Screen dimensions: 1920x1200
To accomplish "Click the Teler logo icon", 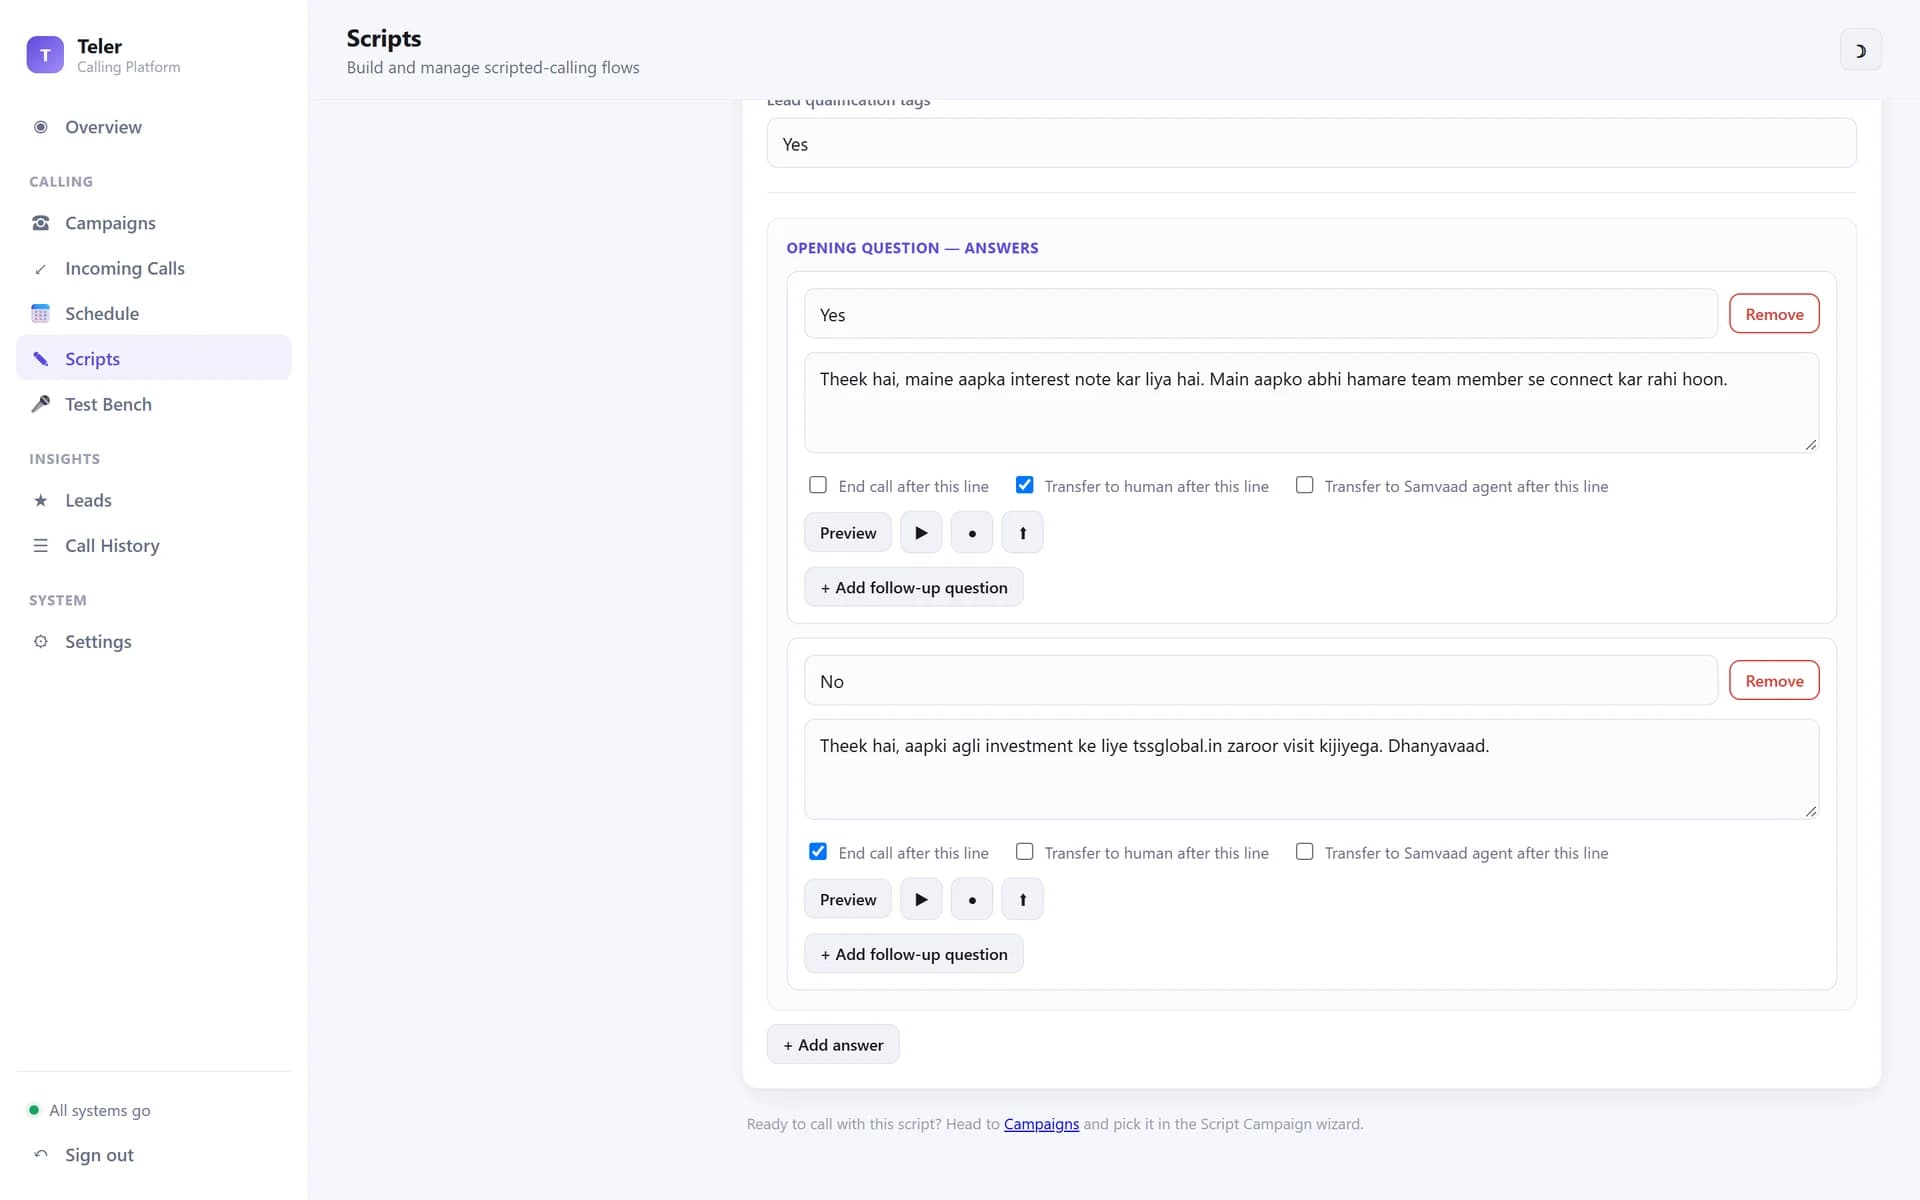I will pyautogui.click(x=45, y=55).
